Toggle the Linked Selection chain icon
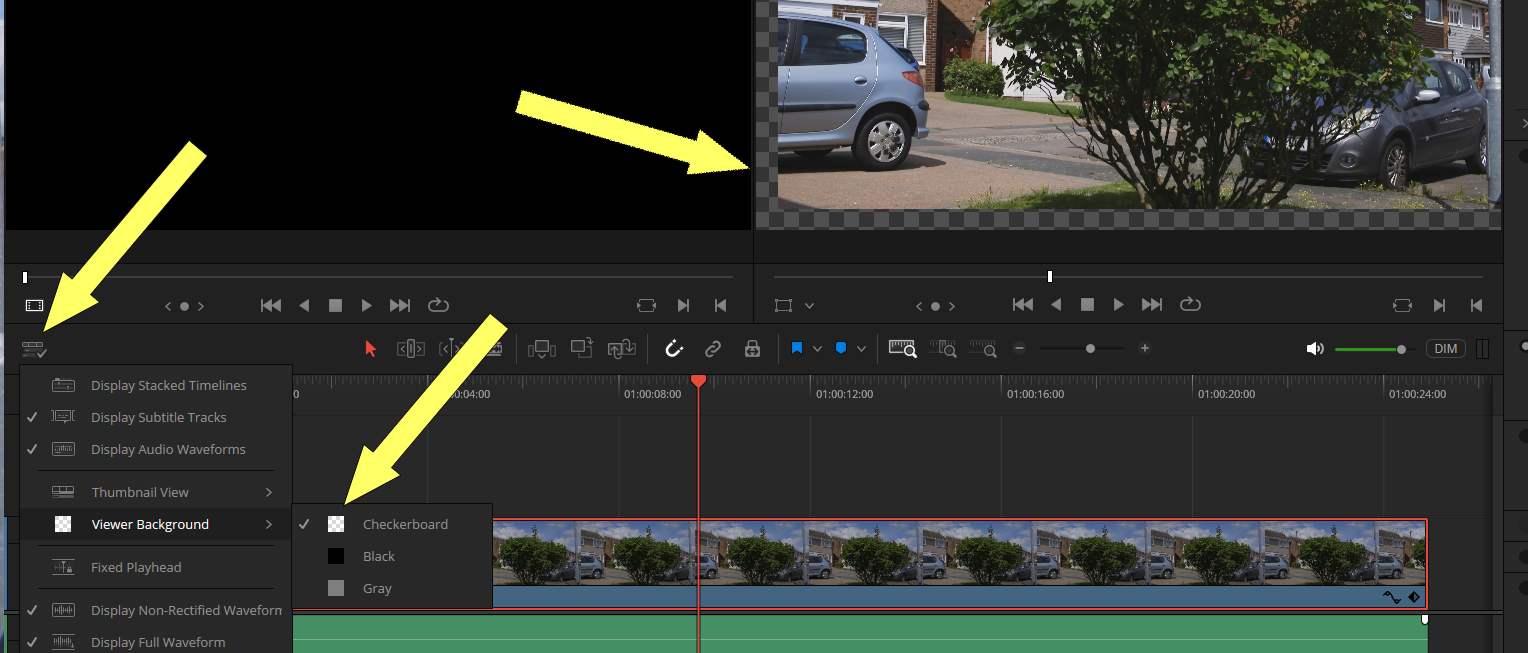The height and width of the screenshot is (653, 1528). [x=713, y=349]
